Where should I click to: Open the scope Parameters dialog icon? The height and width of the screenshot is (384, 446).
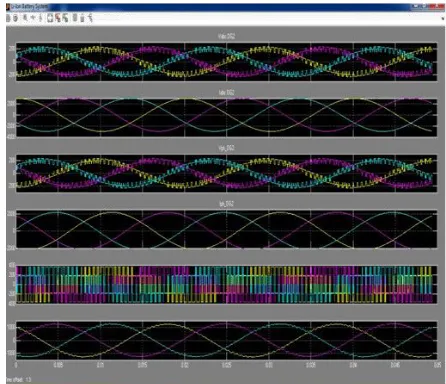tap(15, 18)
